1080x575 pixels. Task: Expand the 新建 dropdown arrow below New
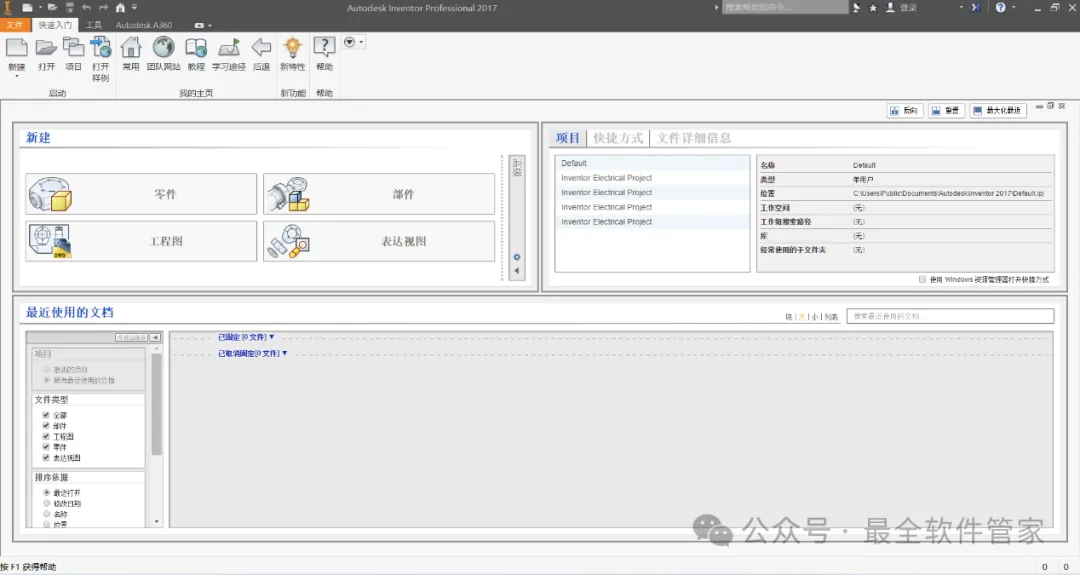(x=17, y=76)
